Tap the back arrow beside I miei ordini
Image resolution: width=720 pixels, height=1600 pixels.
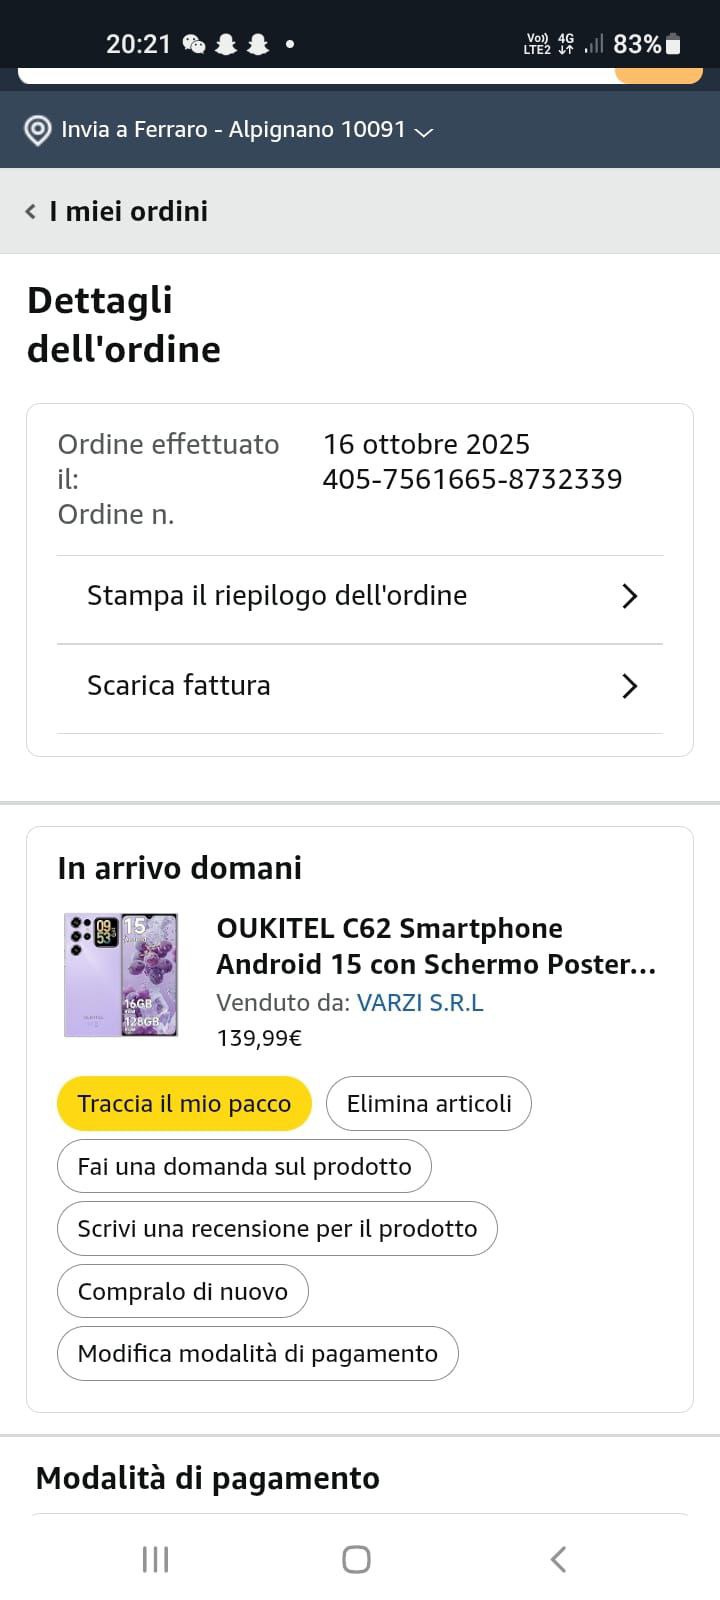[31, 211]
